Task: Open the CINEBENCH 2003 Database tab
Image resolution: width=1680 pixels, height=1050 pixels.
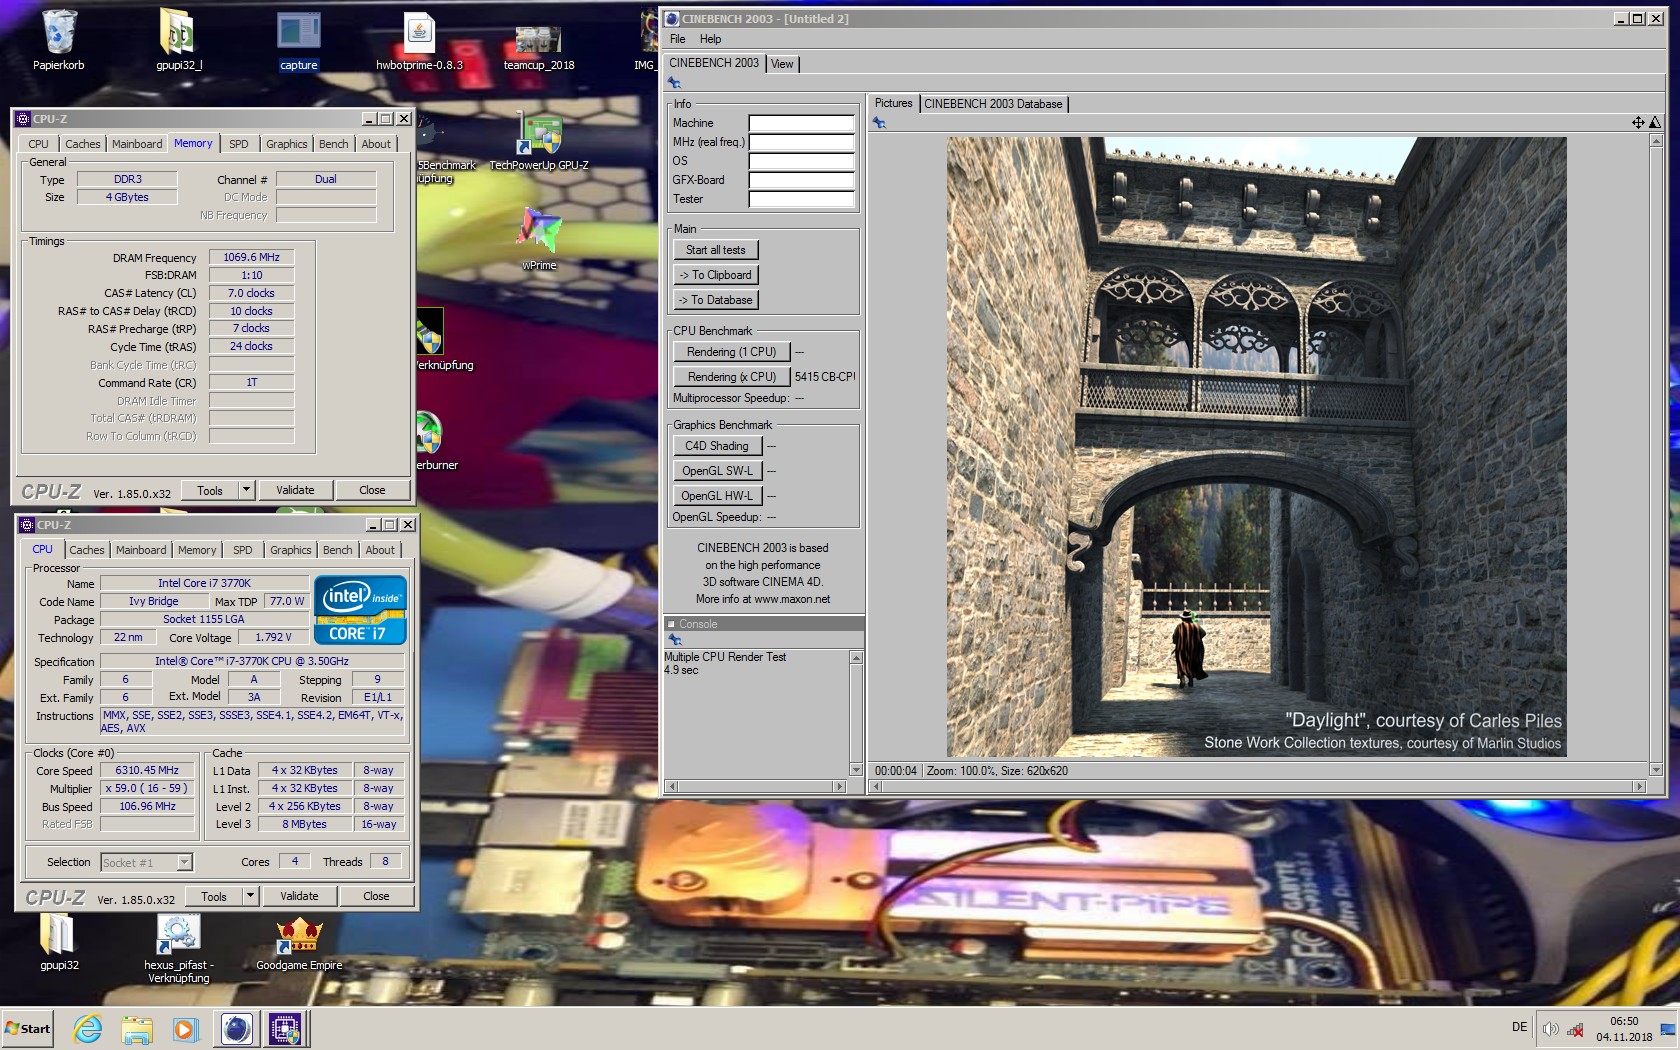Action: [x=993, y=104]
